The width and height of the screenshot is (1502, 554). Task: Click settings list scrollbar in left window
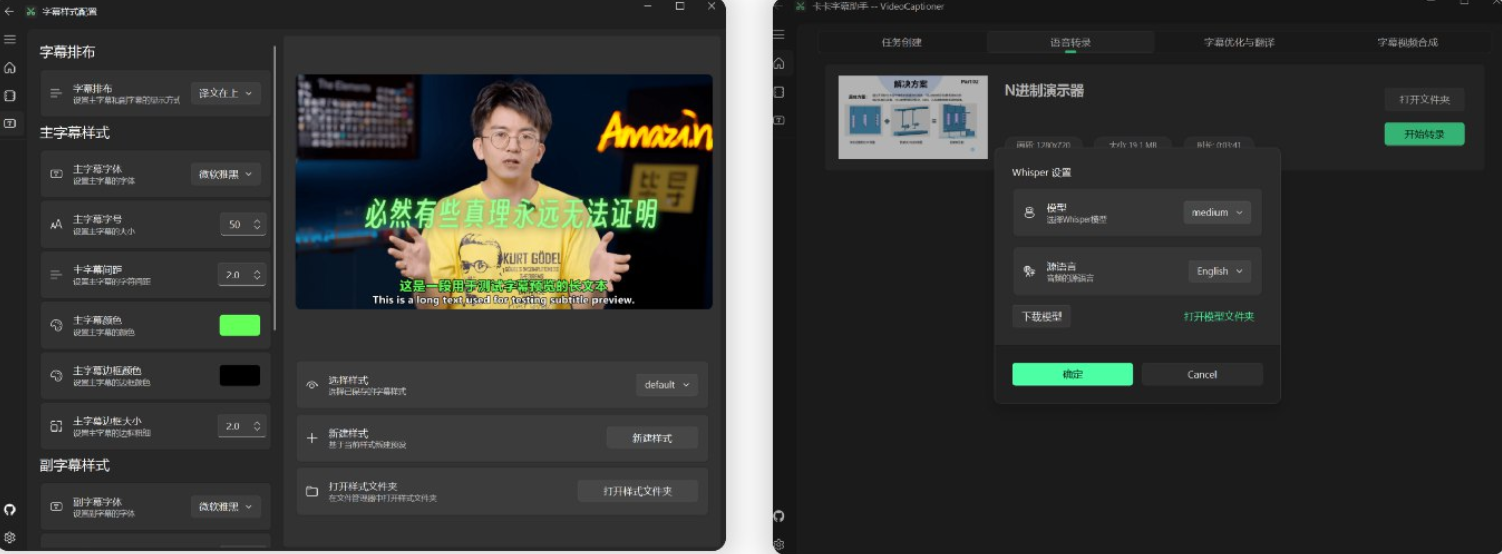[275, 188]
